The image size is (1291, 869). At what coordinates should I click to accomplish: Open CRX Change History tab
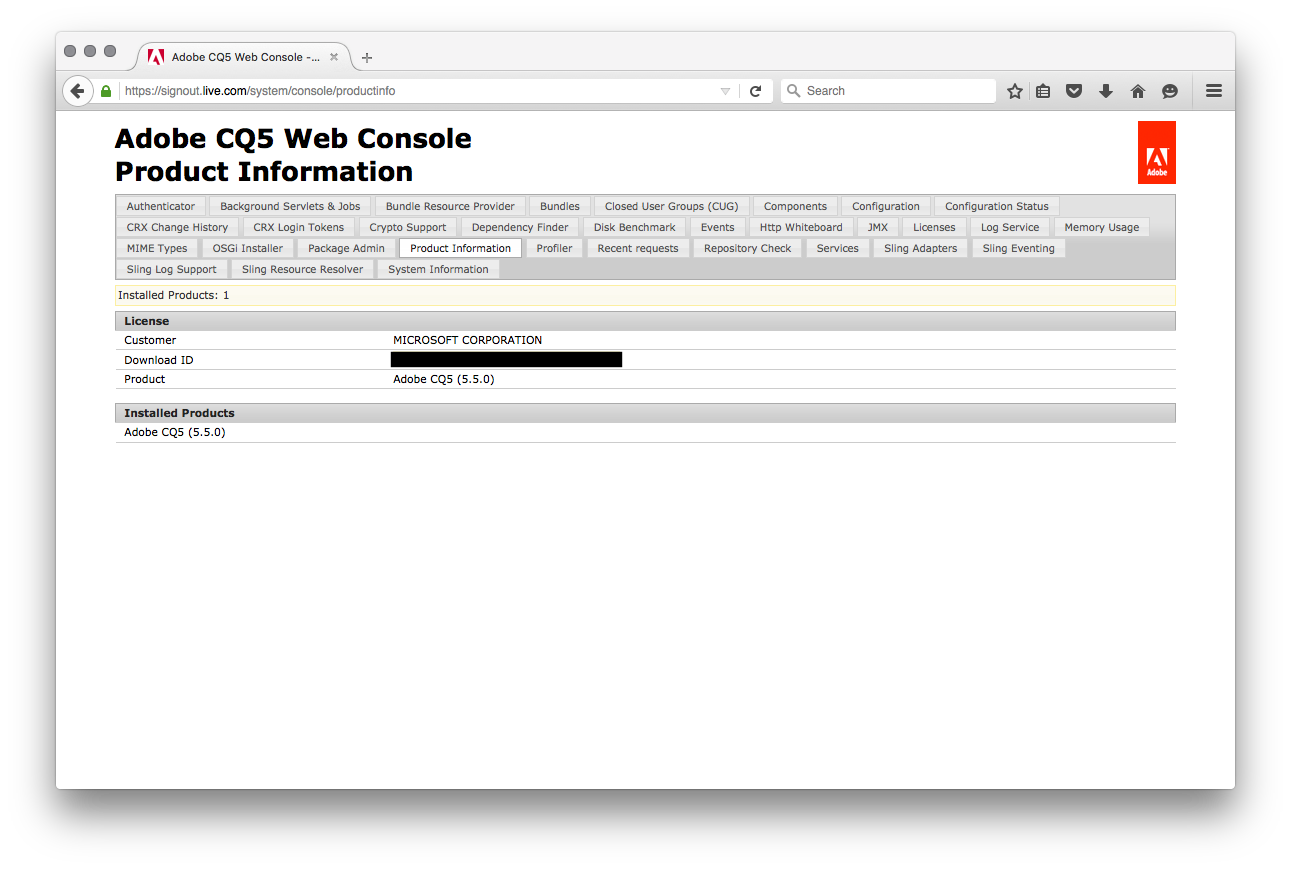click(177, 227)
